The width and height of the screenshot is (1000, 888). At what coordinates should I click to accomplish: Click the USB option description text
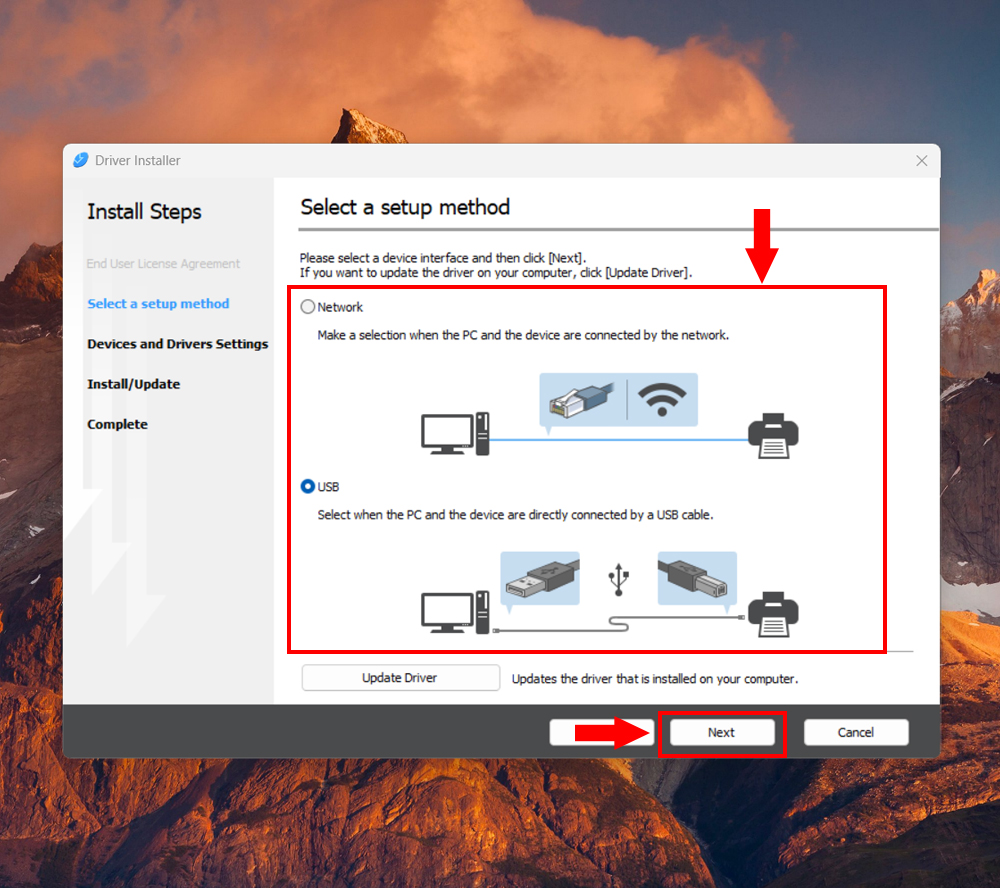point(515,515)
